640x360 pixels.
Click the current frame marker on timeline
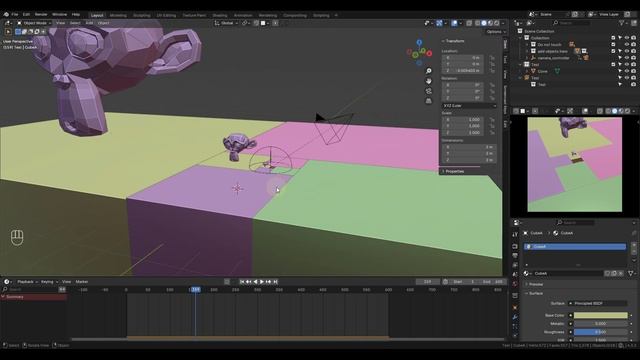click(x=196, y=289)
